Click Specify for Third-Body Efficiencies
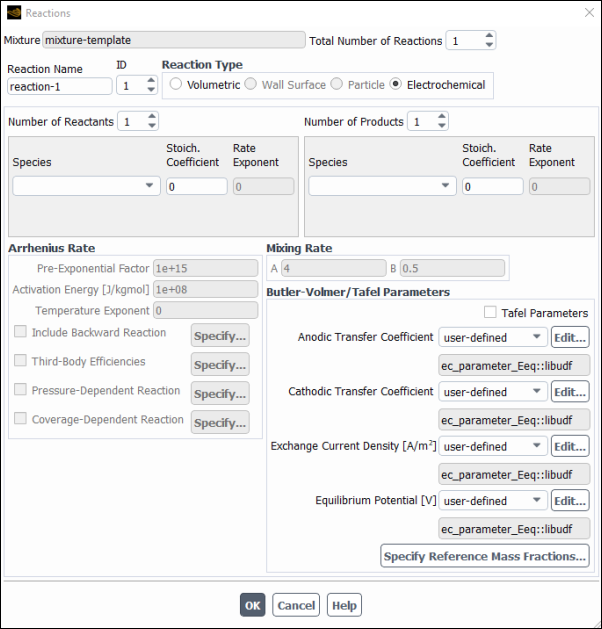 220,364
